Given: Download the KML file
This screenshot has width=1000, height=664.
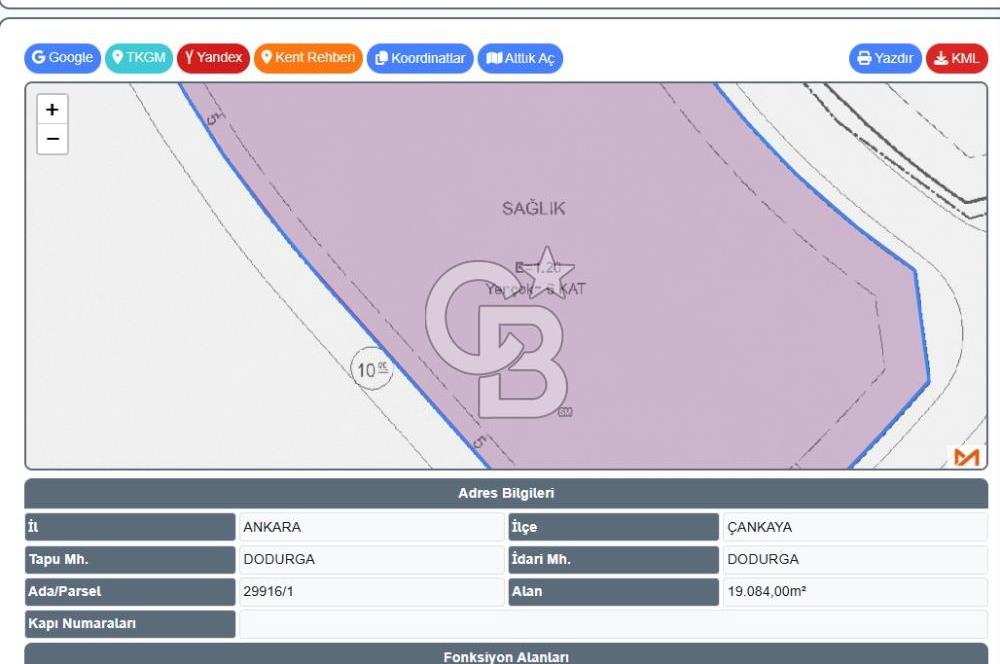Looking at the screenshot, I should [x=957, y=58].
